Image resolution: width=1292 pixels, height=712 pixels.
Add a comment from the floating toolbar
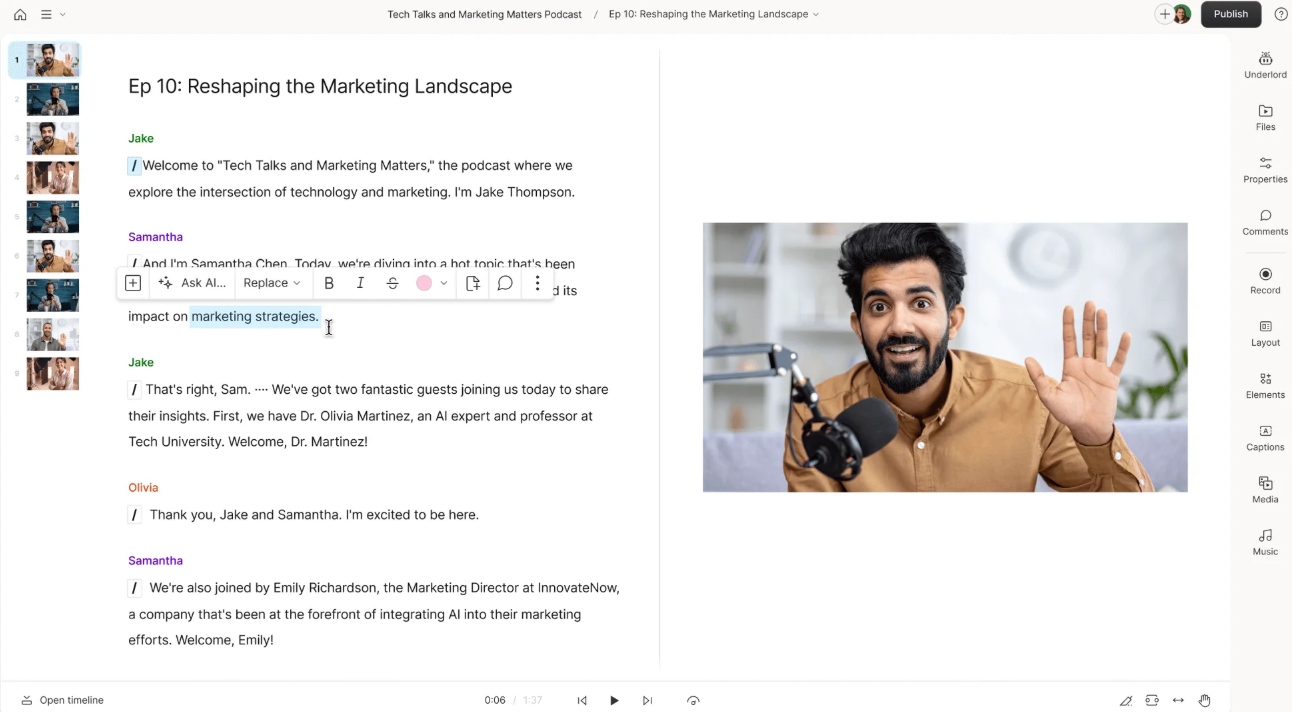[505, 283]
